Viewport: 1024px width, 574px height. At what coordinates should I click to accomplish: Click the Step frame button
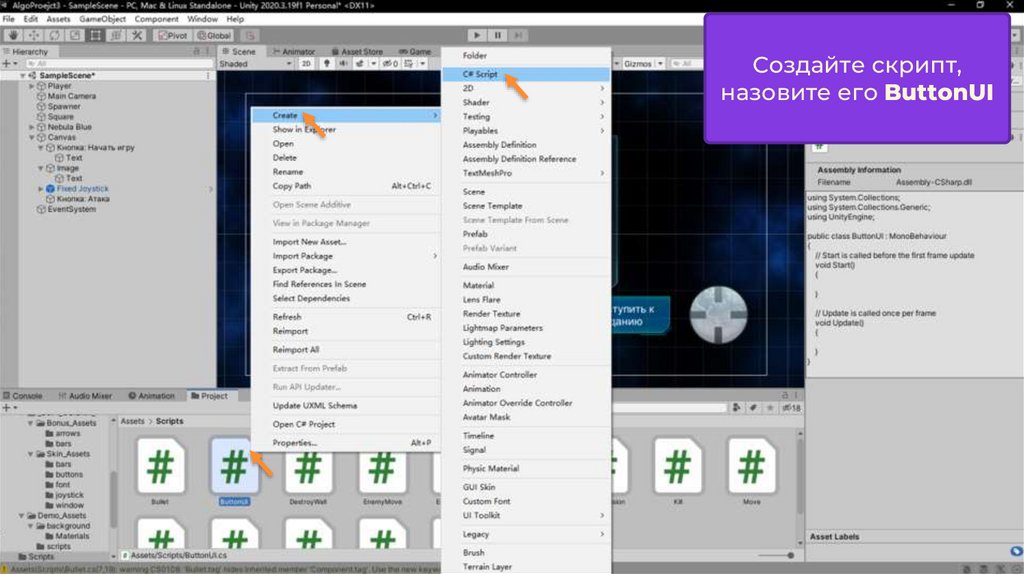[519, 35]
